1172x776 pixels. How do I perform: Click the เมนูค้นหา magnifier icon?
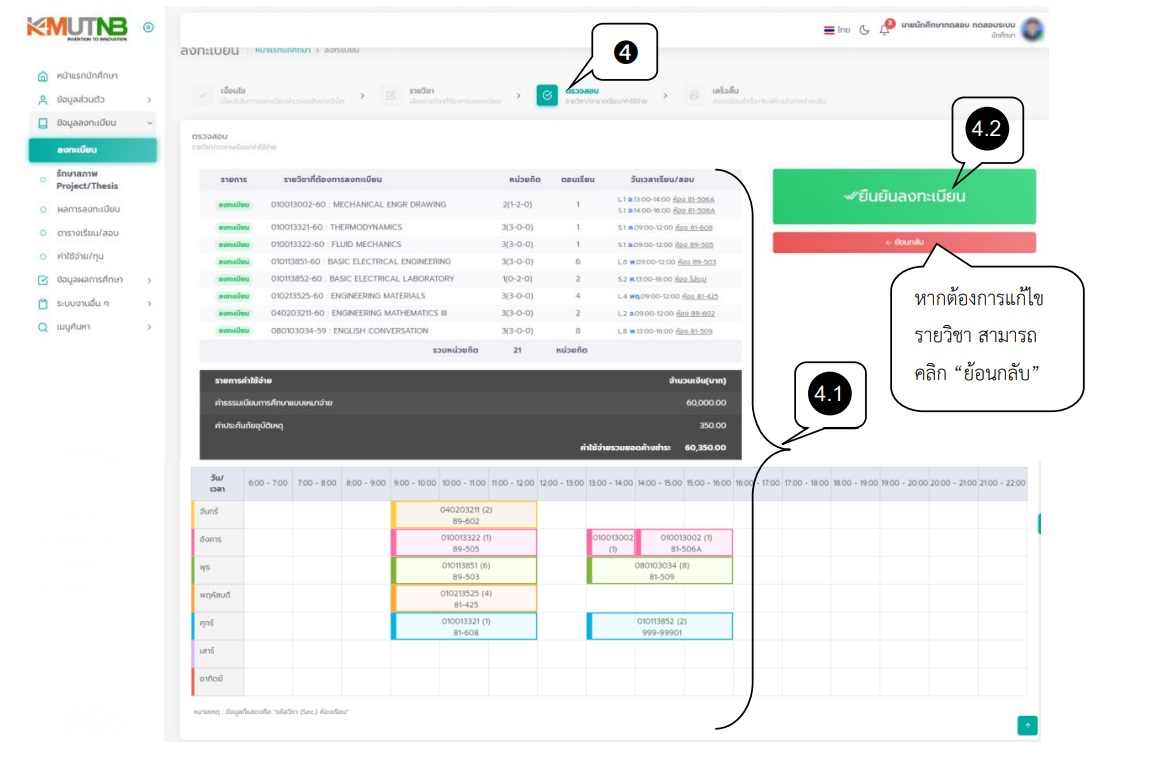43,327
